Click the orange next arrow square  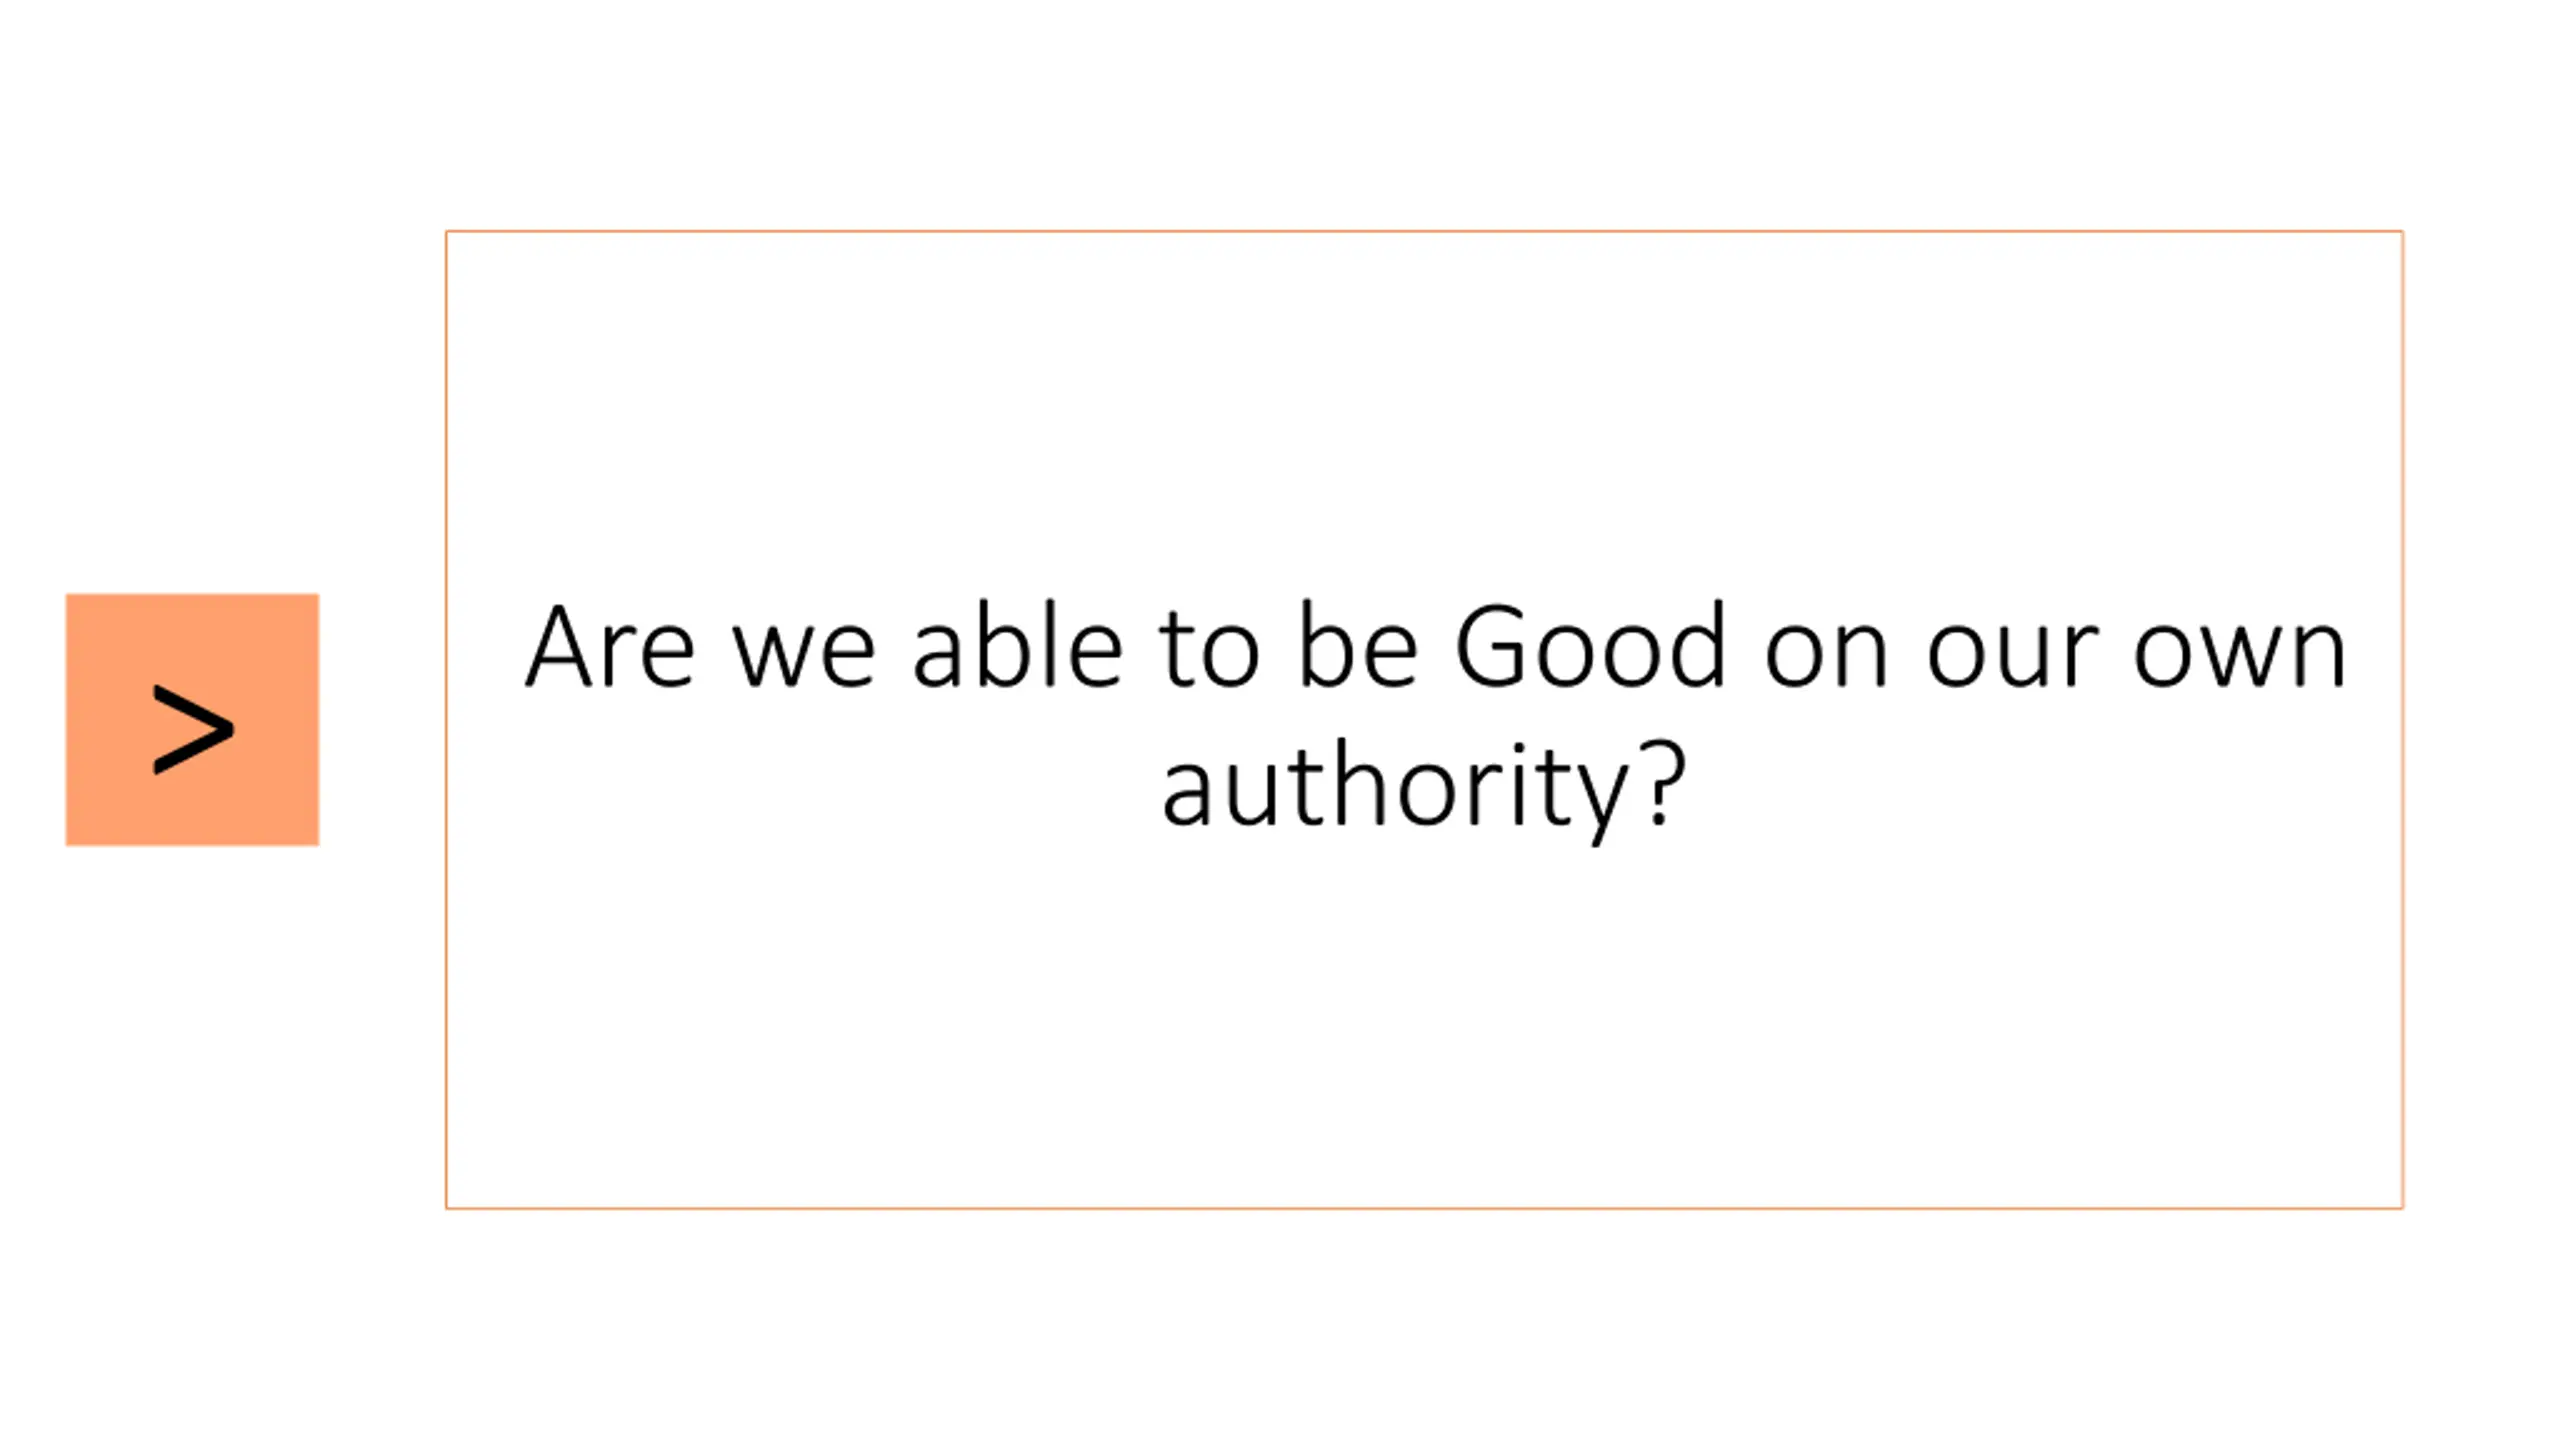point(192,719)
